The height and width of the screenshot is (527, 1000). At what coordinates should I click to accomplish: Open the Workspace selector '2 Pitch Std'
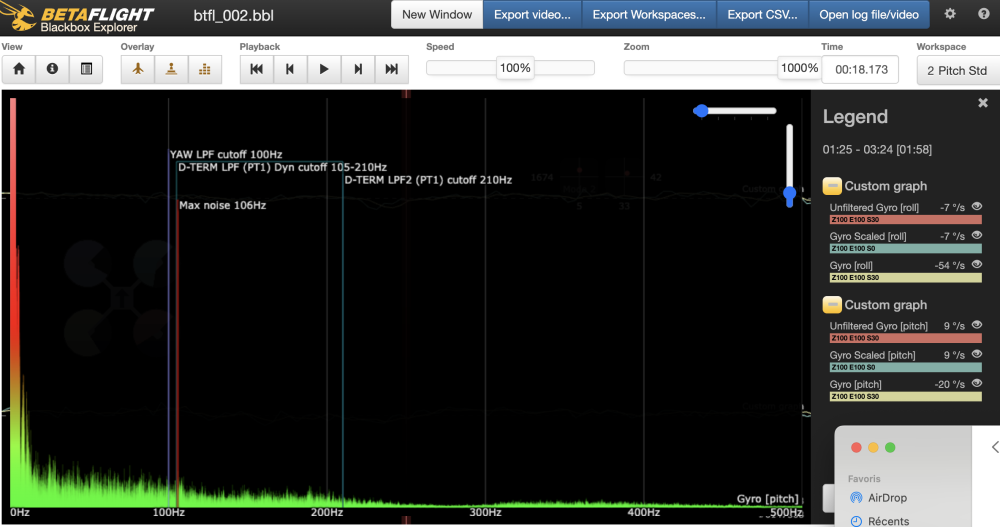click(x=956, y=70)
